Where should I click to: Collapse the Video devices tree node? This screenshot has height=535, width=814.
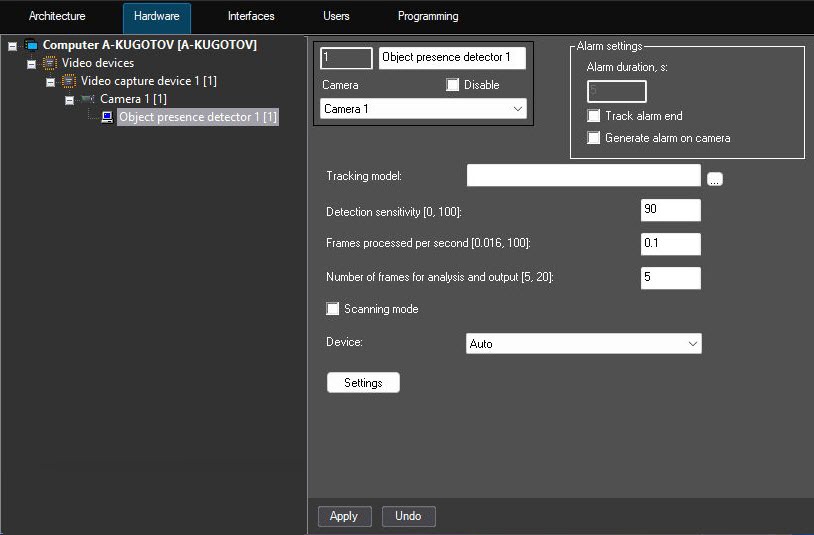[31, 64]
